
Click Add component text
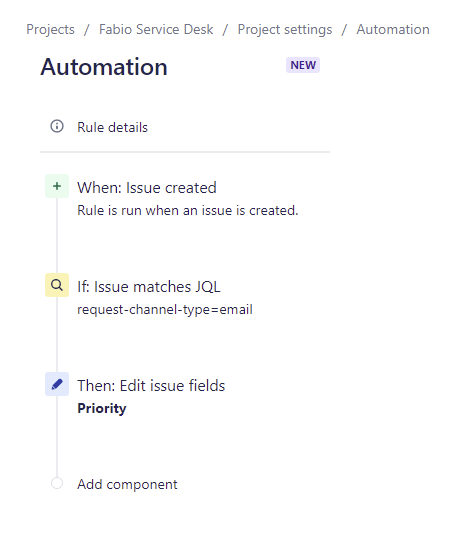tap(127, 484)
